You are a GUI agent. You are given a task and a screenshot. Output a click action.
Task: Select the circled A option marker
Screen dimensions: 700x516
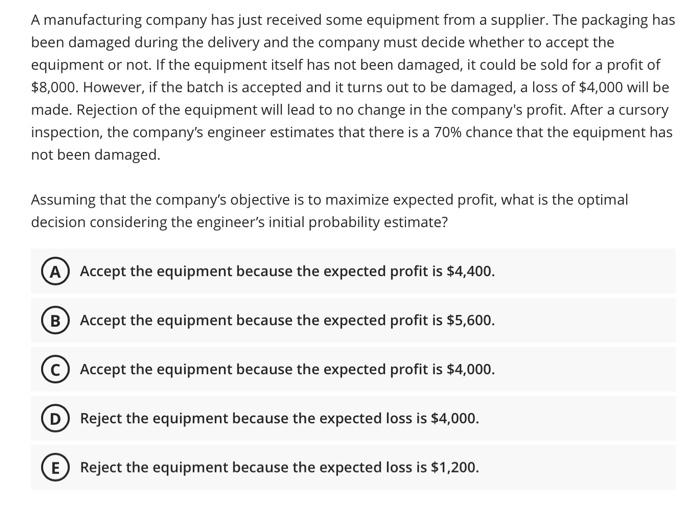[54, 271]
